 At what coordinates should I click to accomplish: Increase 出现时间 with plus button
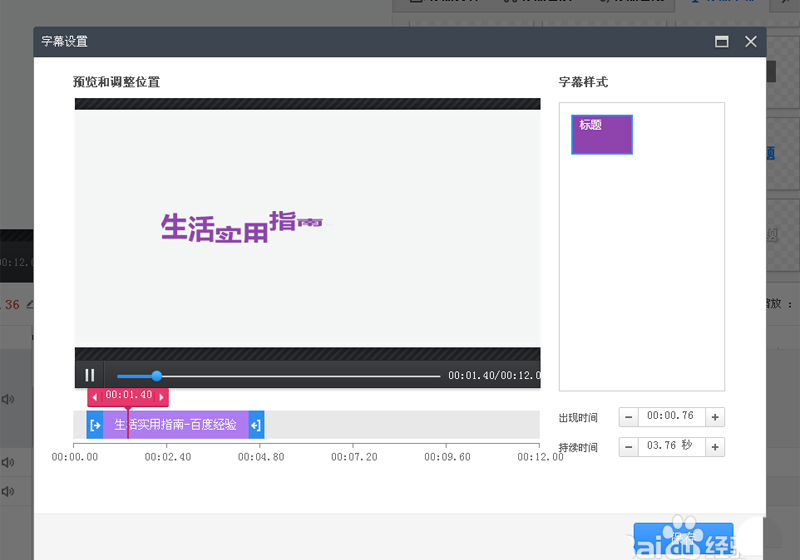(715, 417)
